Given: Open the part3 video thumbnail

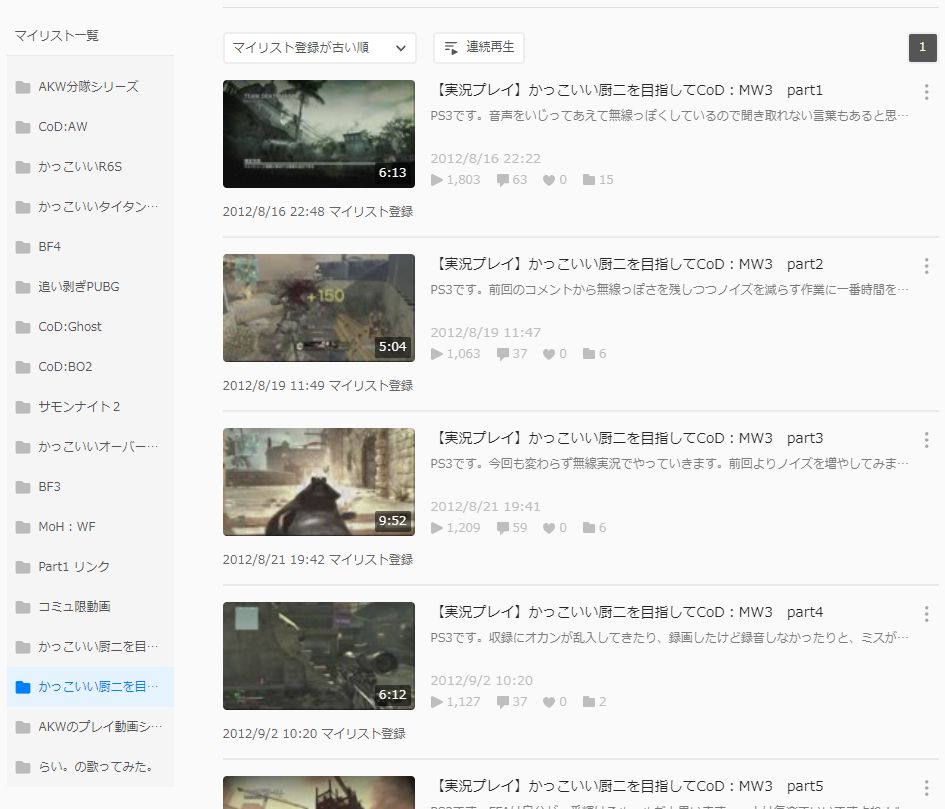Looking at the screenshot, I should 319,482.
